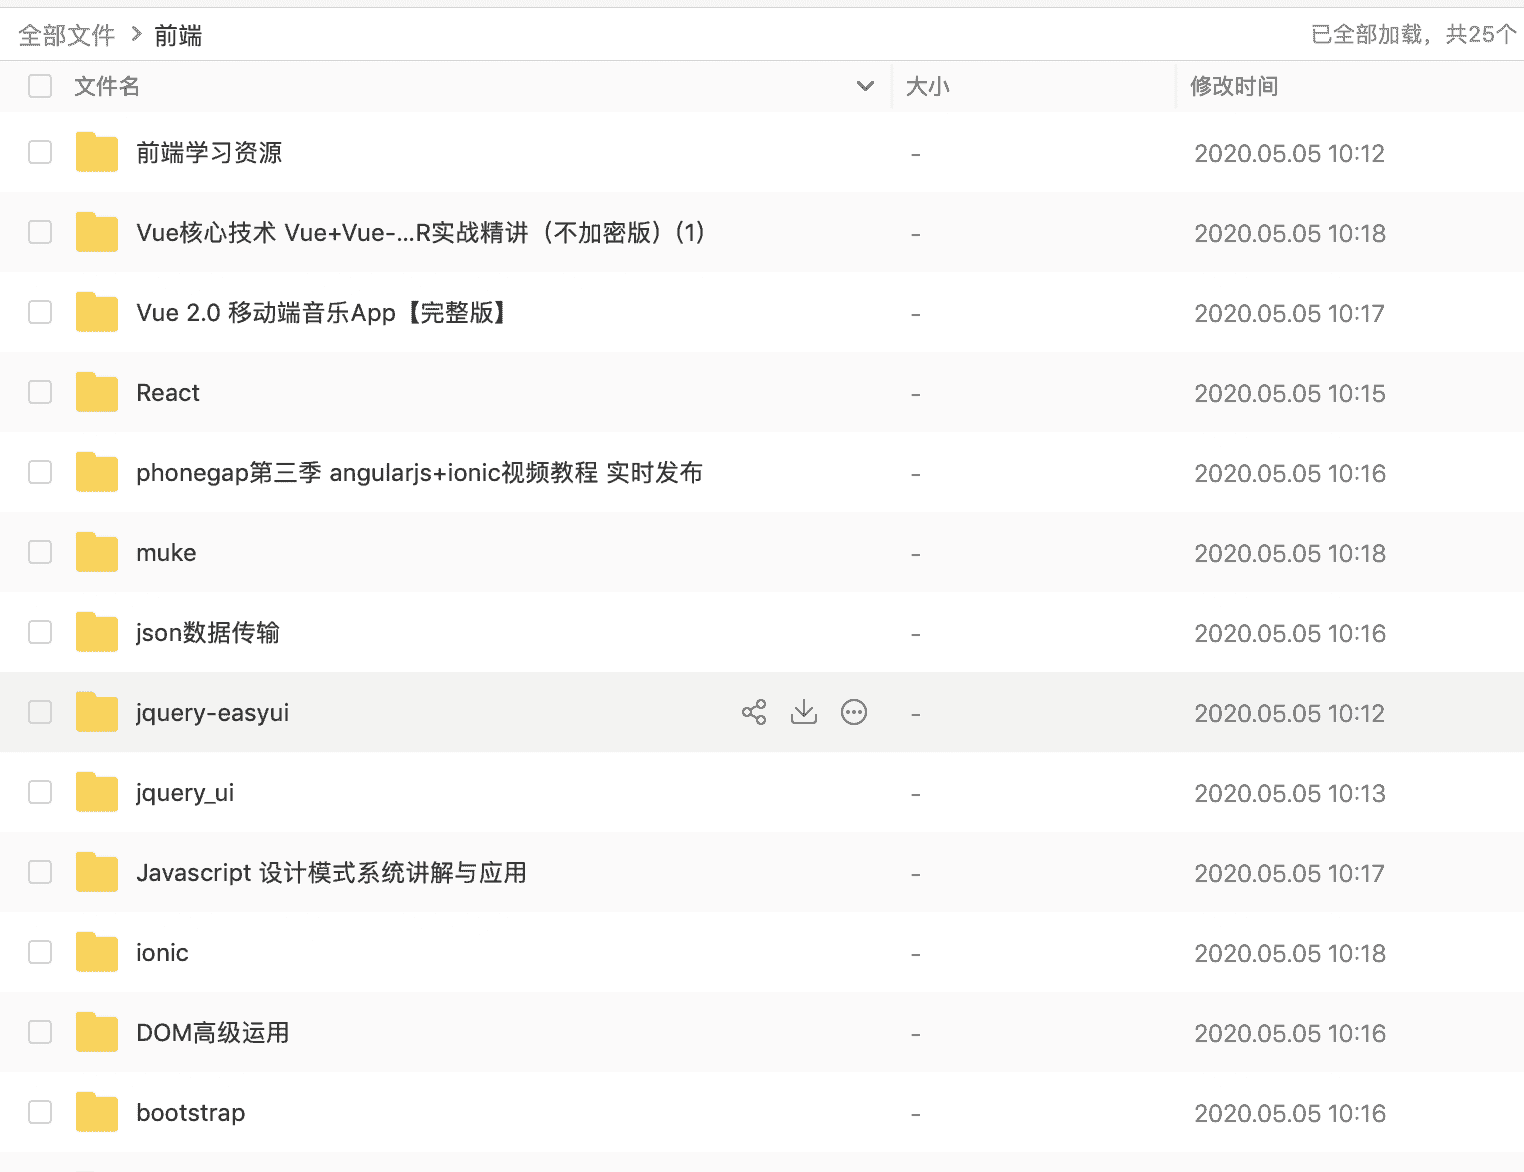Open more options for jquery-easyui
Viewport: 1524px width, 1172px height.
pyautogui.click(x=854, y=712)
